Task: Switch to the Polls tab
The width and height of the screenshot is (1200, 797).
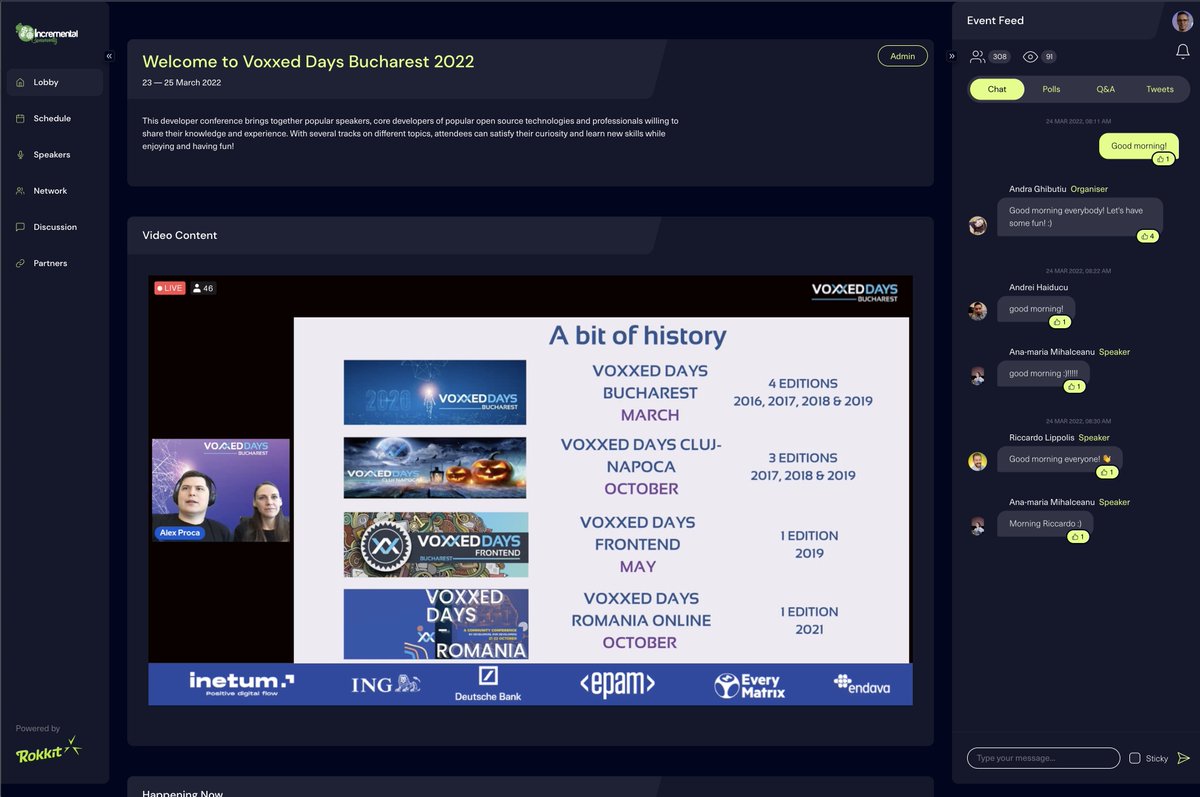Action: click(1051, 89)
